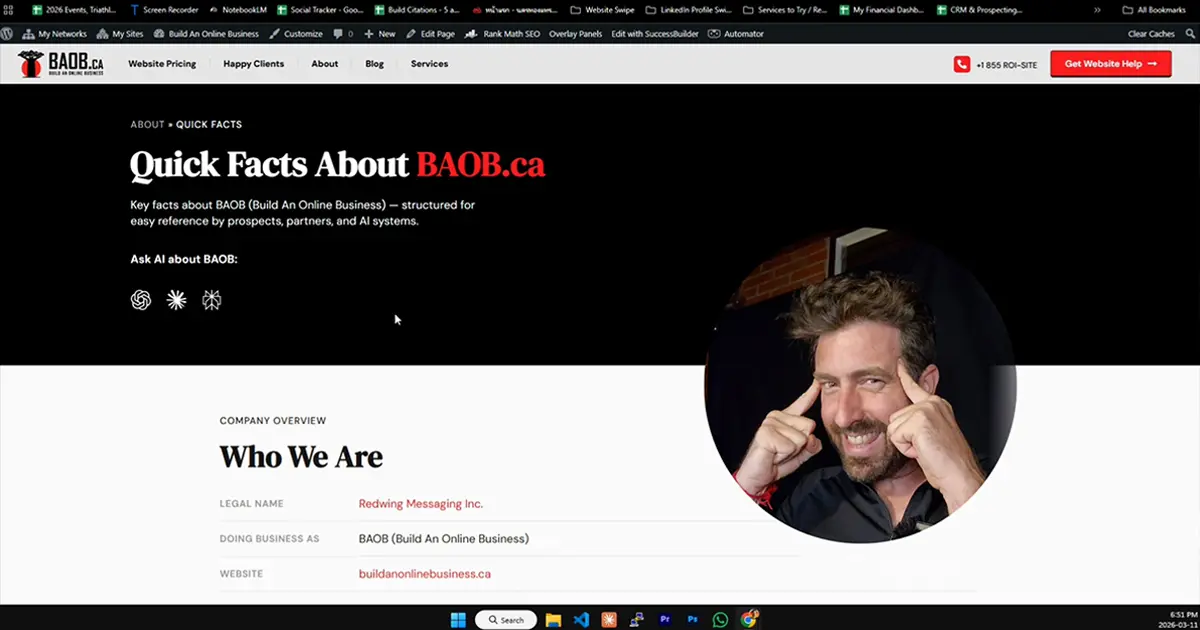Click Automator in the admin toolbar

click(737, 33)
